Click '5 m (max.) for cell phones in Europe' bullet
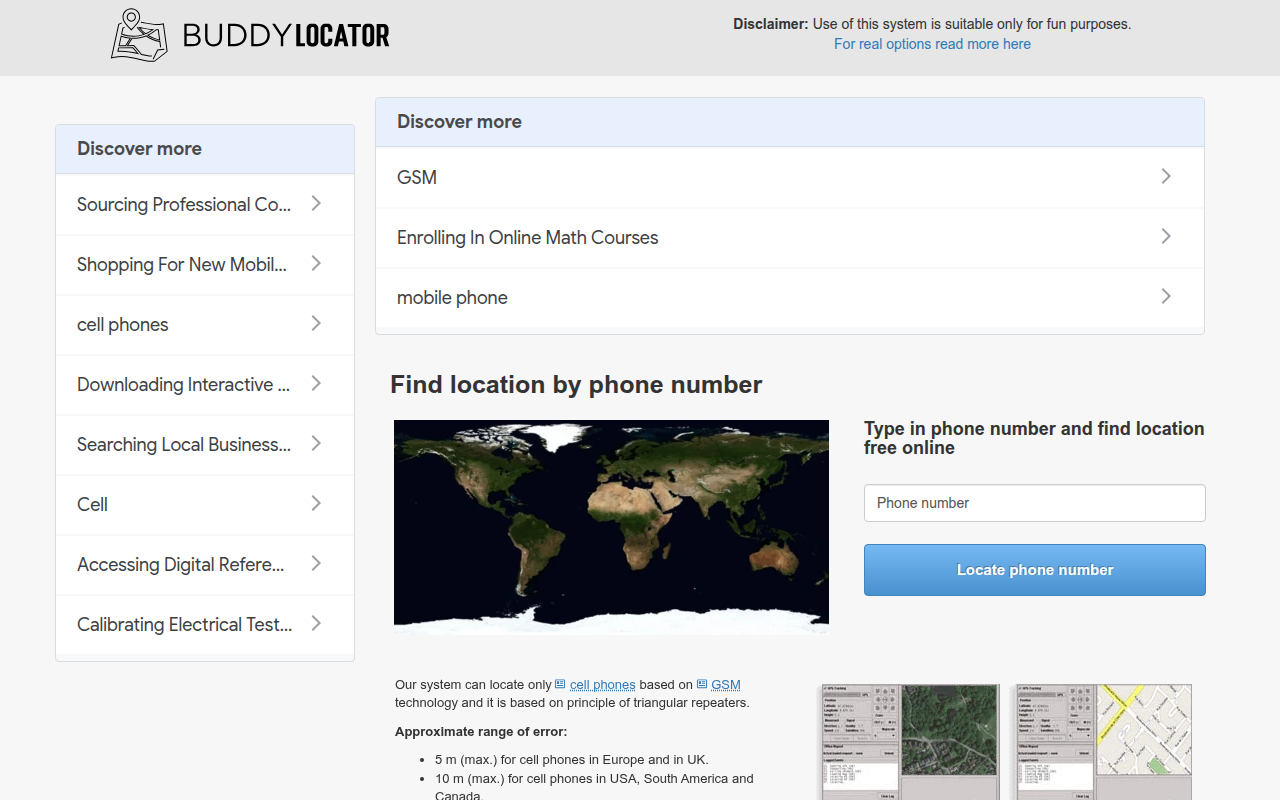Viewport: 1280px width, 800px height. pyautogui.click(x=572, y=760)
